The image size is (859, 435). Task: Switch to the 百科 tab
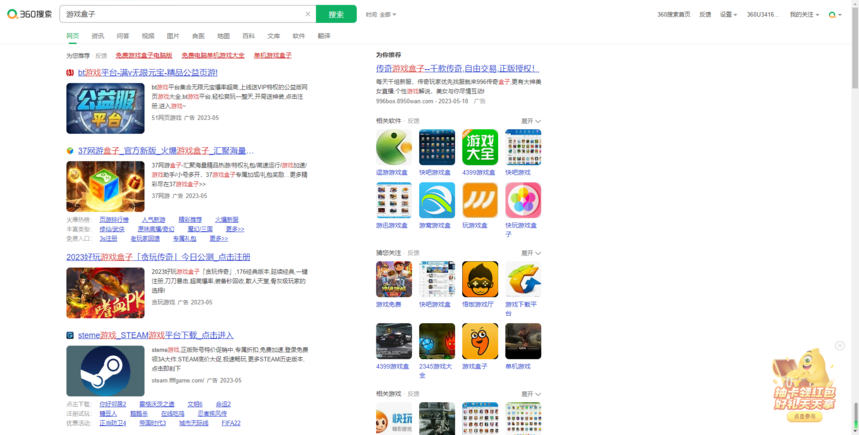[249, 36]
